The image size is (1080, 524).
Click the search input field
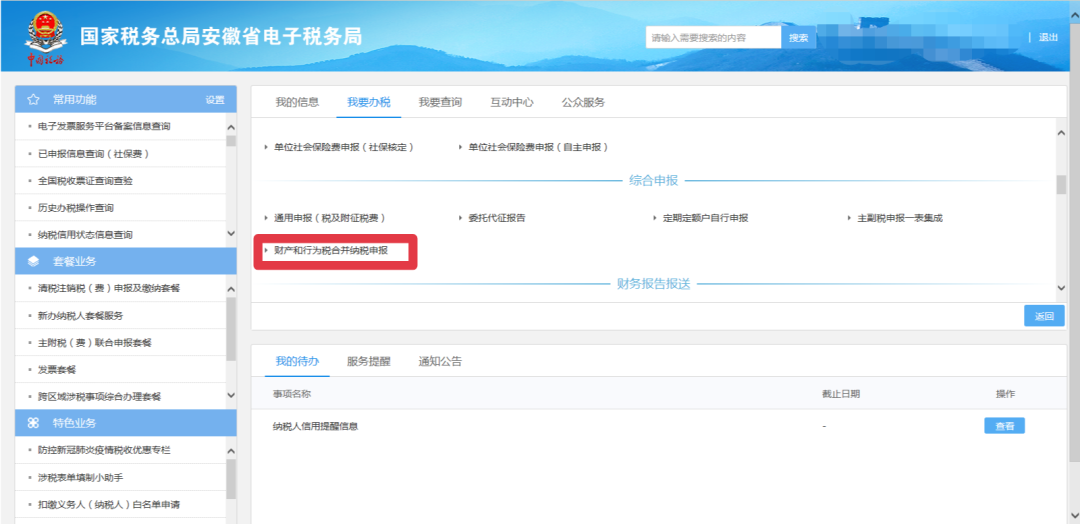713,37
